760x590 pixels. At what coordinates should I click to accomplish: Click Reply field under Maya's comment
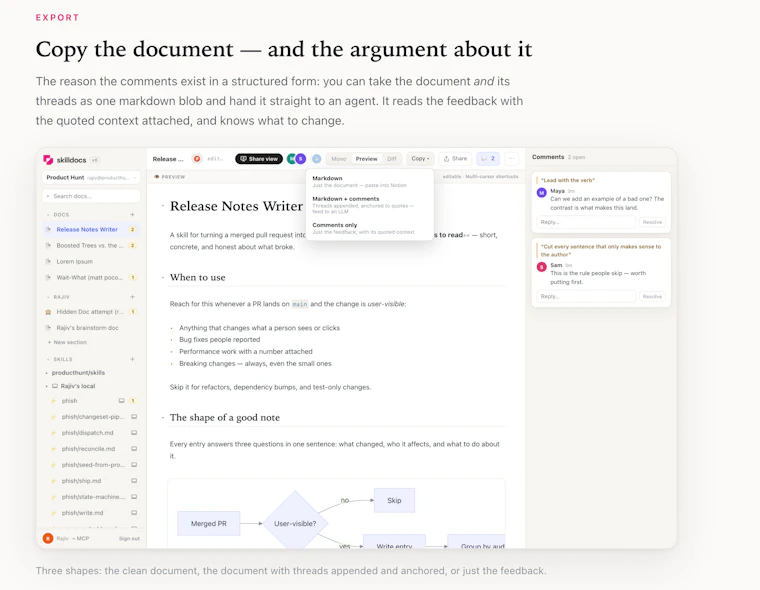[x=586, y=222]
